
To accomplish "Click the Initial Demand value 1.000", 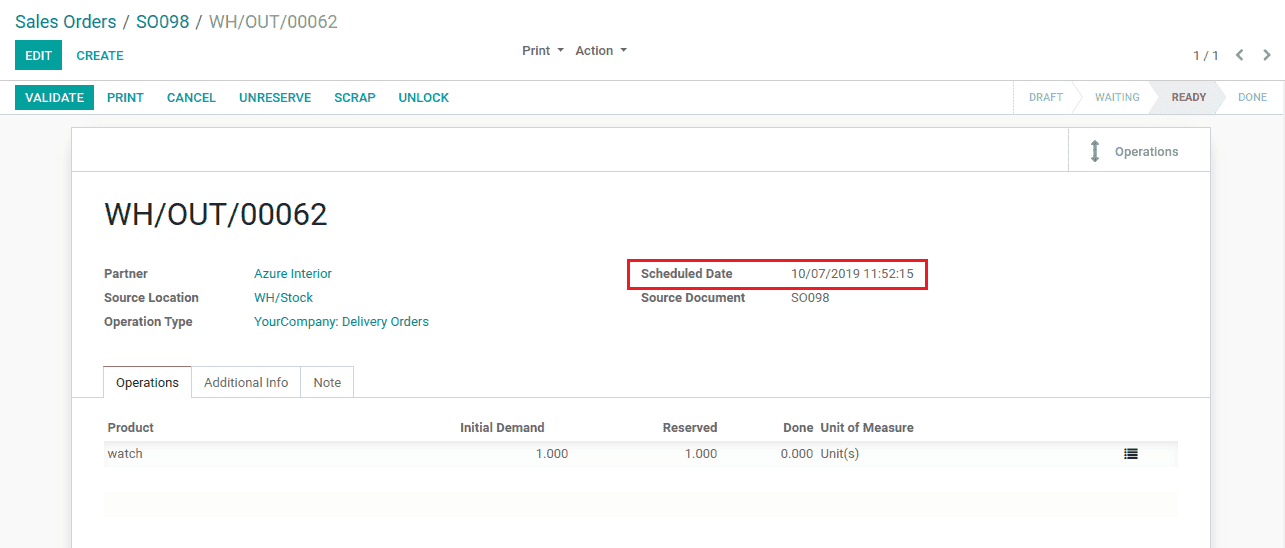I will pos(552,454).
